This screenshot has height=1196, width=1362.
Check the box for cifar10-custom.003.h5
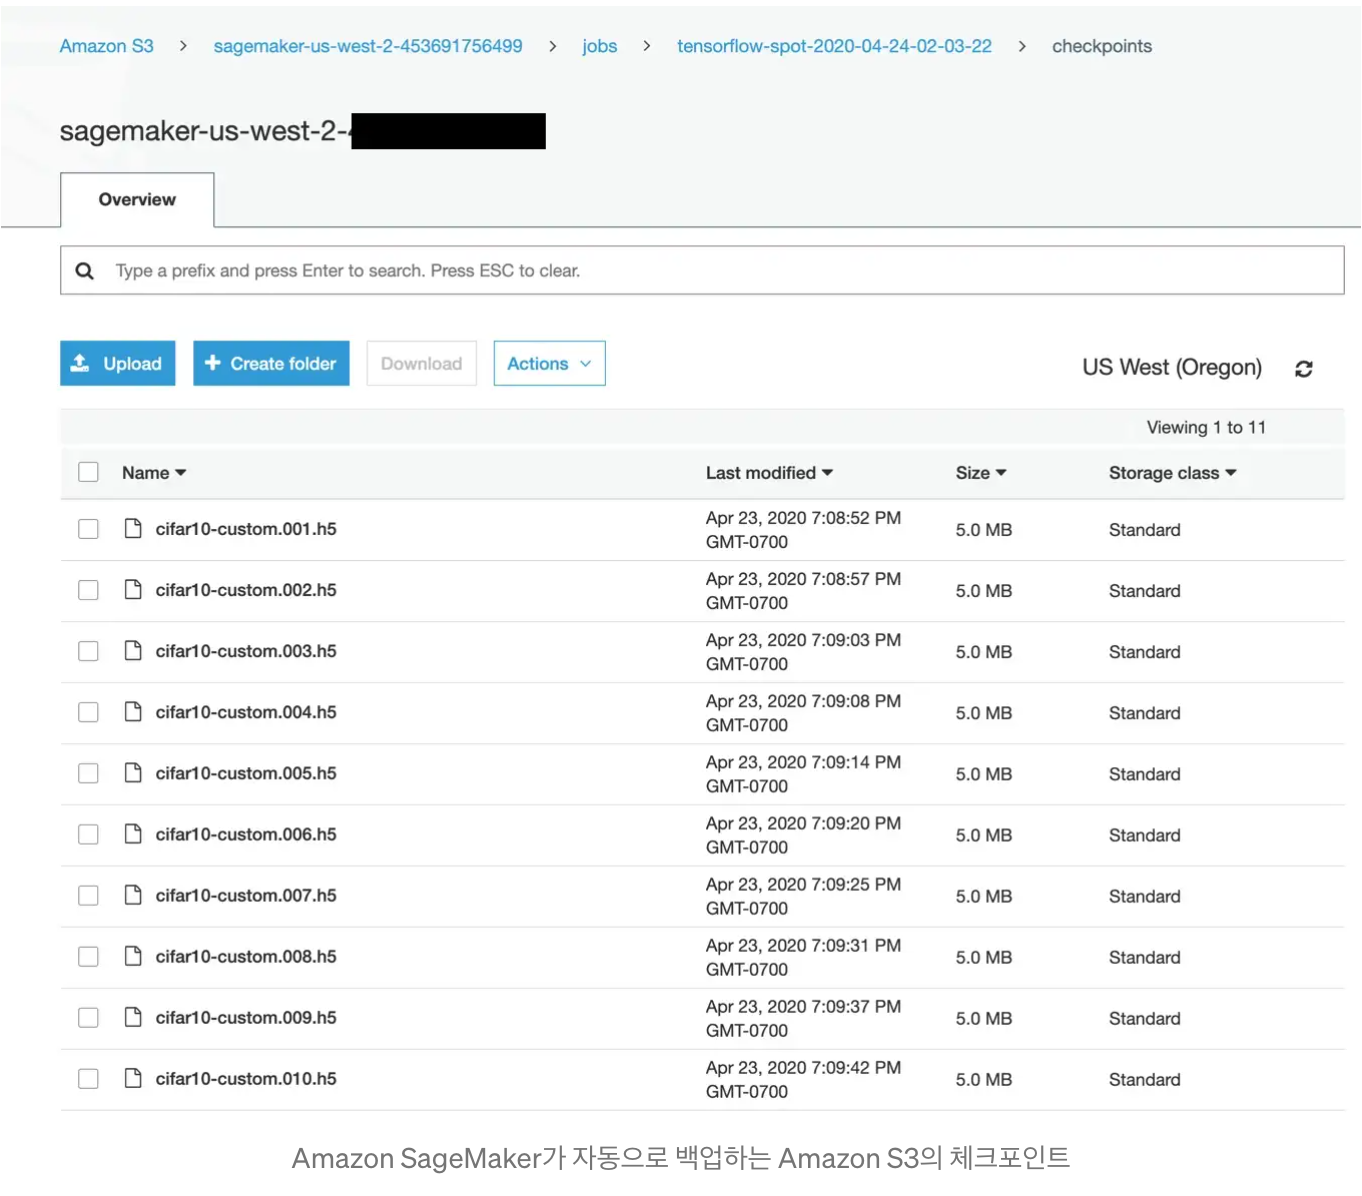(89, 651)
